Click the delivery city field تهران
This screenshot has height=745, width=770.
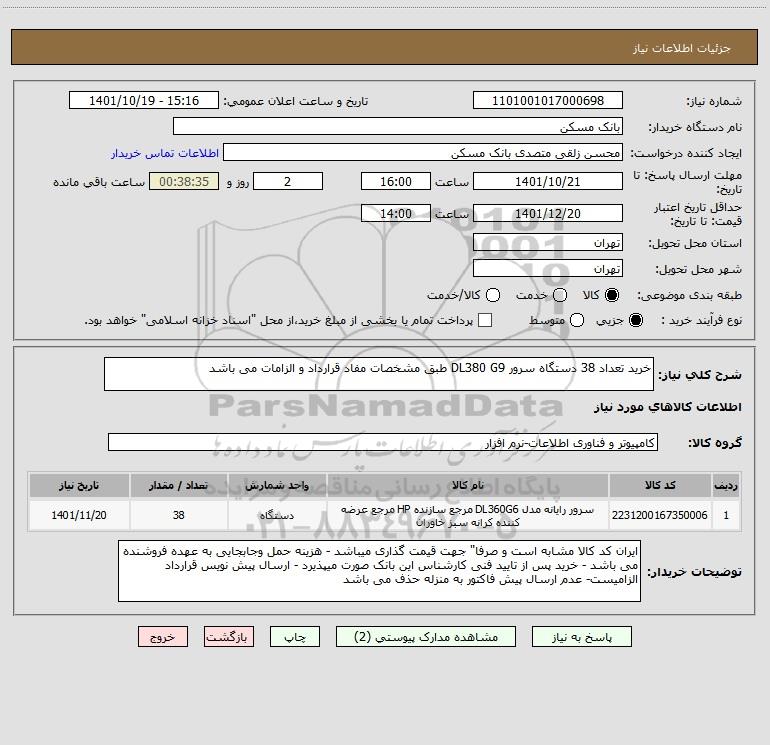[x=548, y=269]
